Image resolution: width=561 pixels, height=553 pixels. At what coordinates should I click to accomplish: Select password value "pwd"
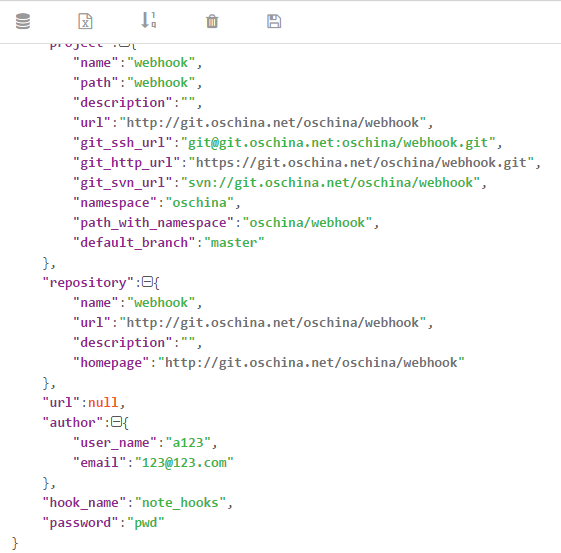coord(146,523)
